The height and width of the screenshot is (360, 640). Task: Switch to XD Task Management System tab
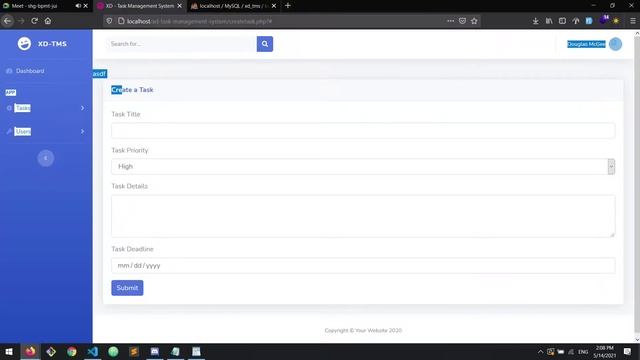point(139,6)
